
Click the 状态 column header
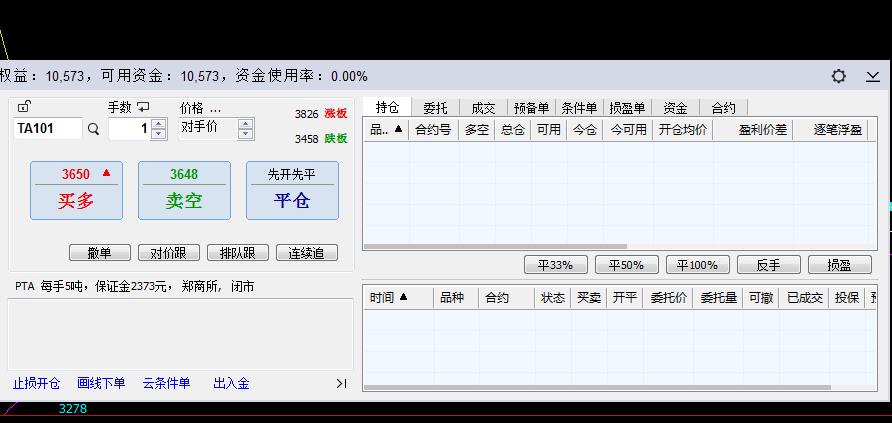pos(553,298)
